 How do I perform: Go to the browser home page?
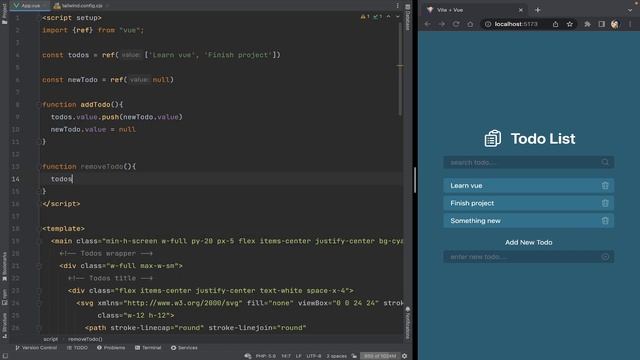(470, 24)
